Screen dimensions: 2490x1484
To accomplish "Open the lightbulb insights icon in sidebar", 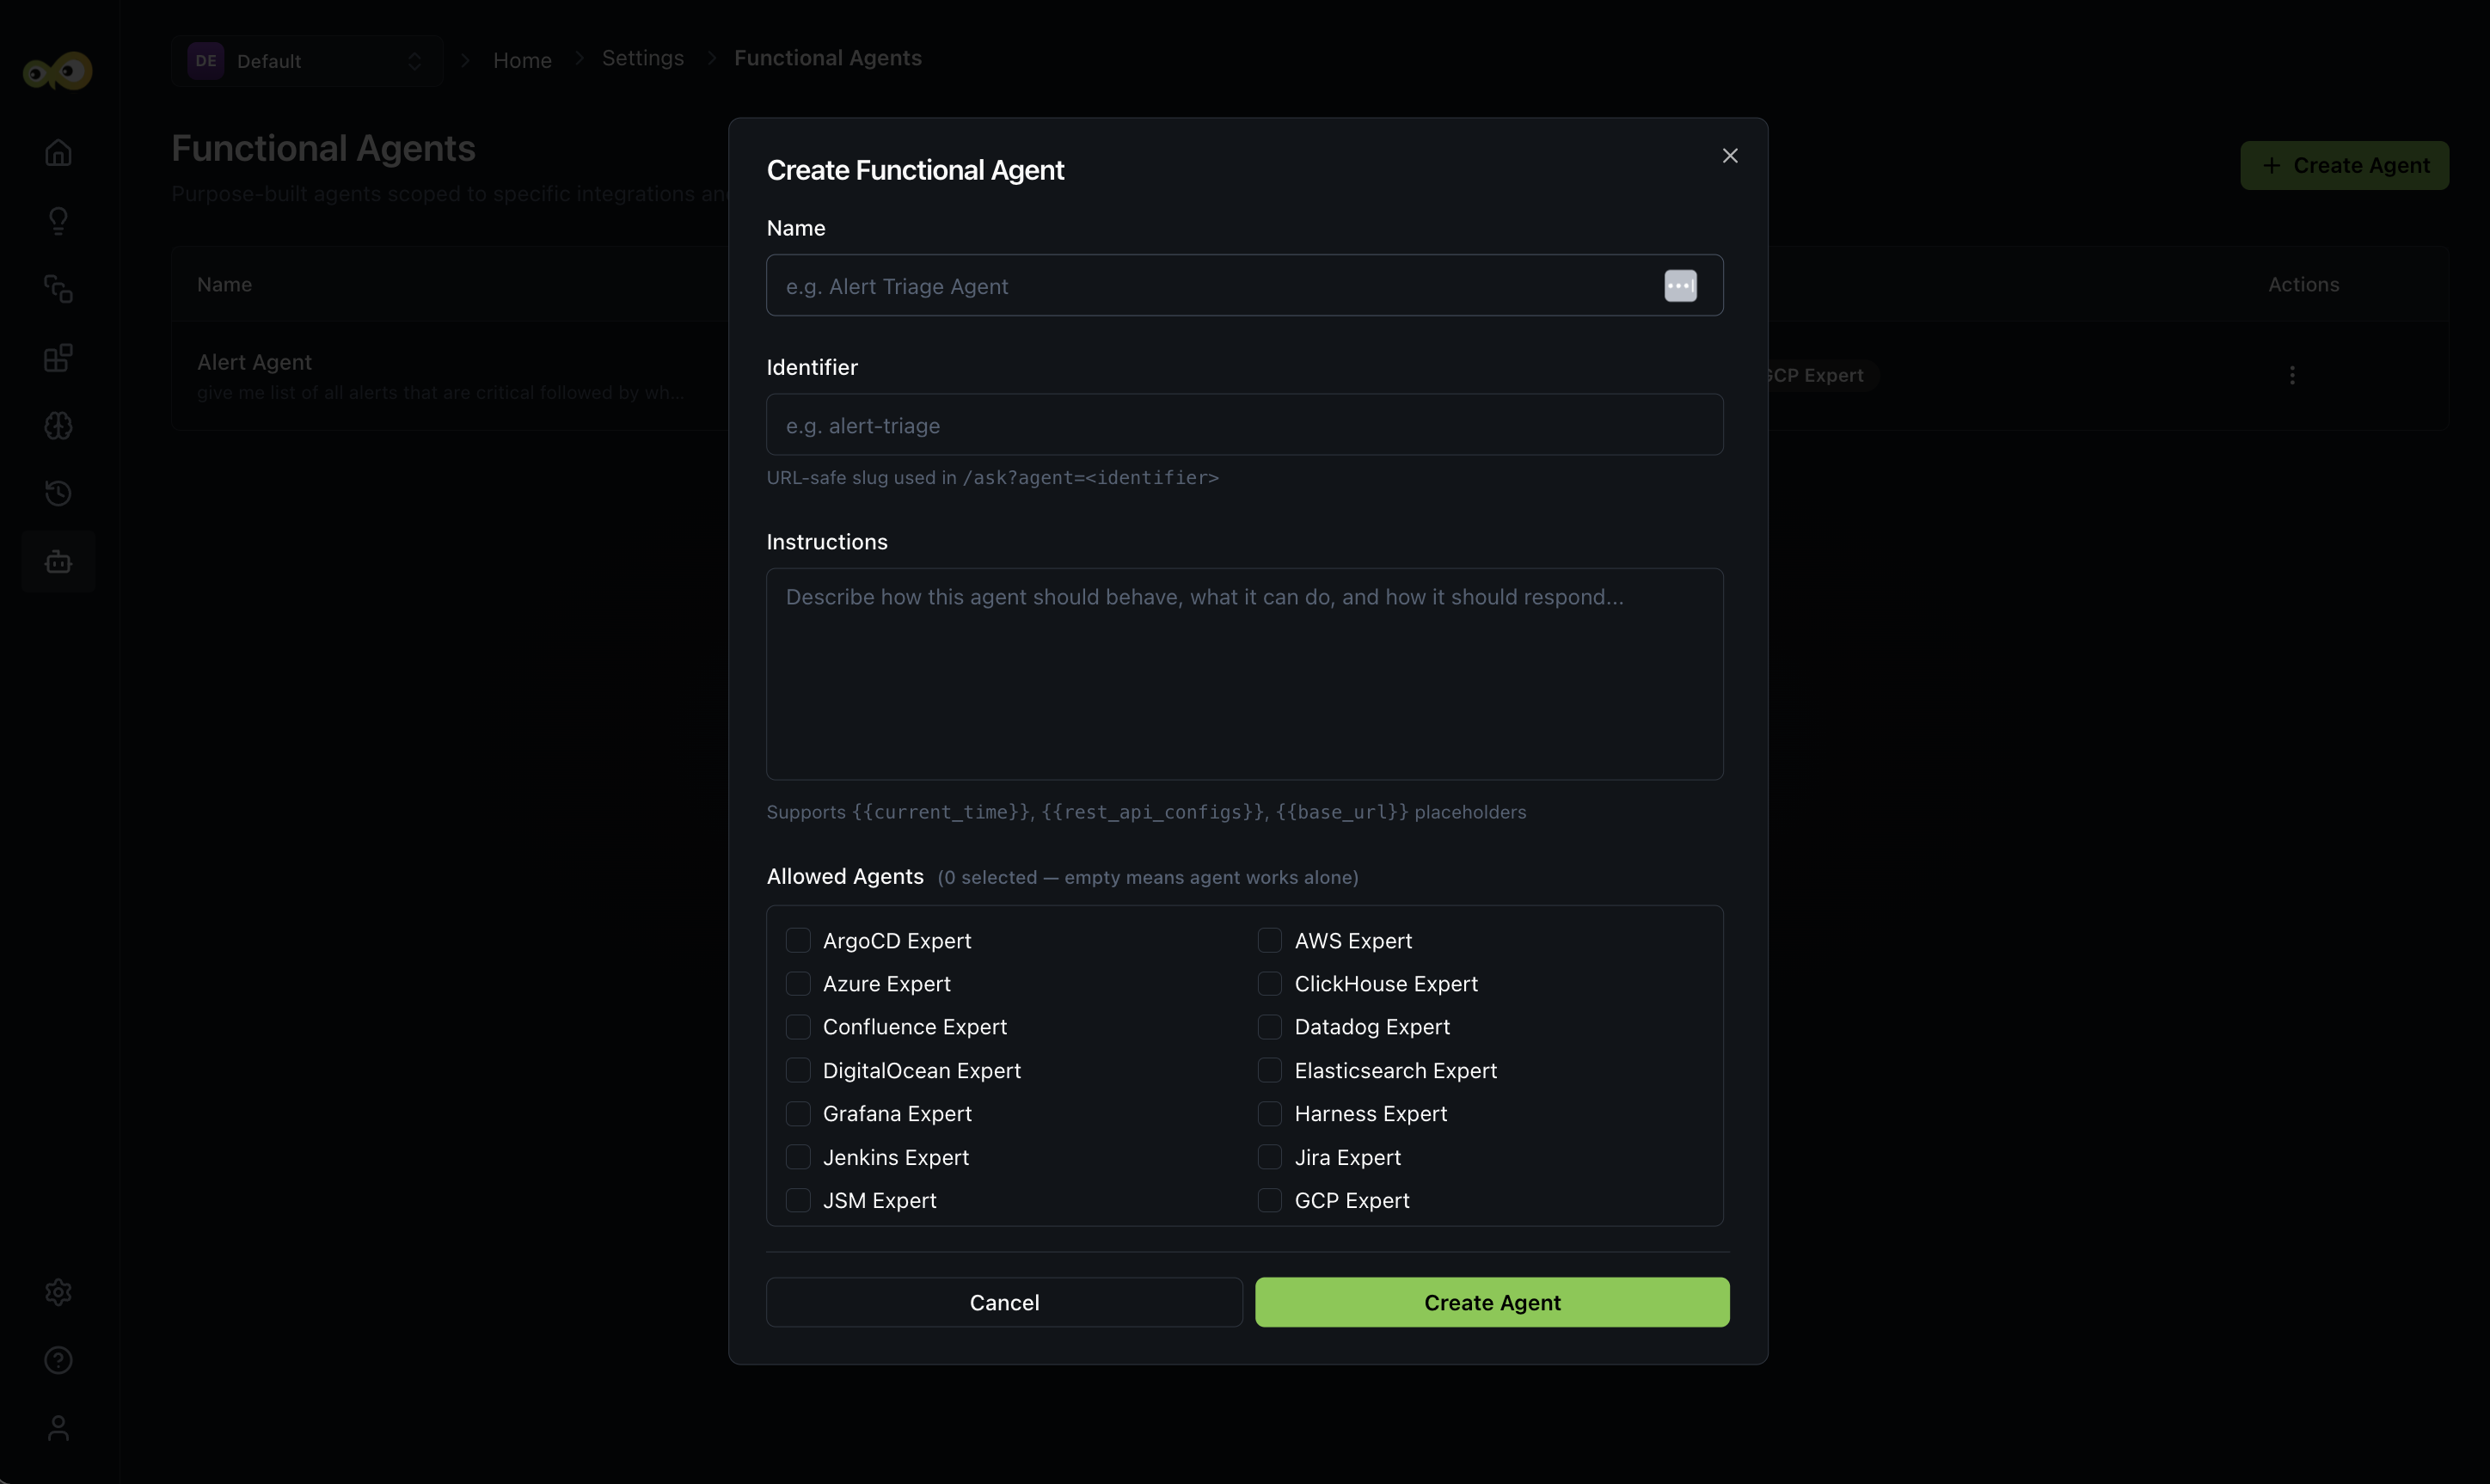I will [x=58, y=221].
